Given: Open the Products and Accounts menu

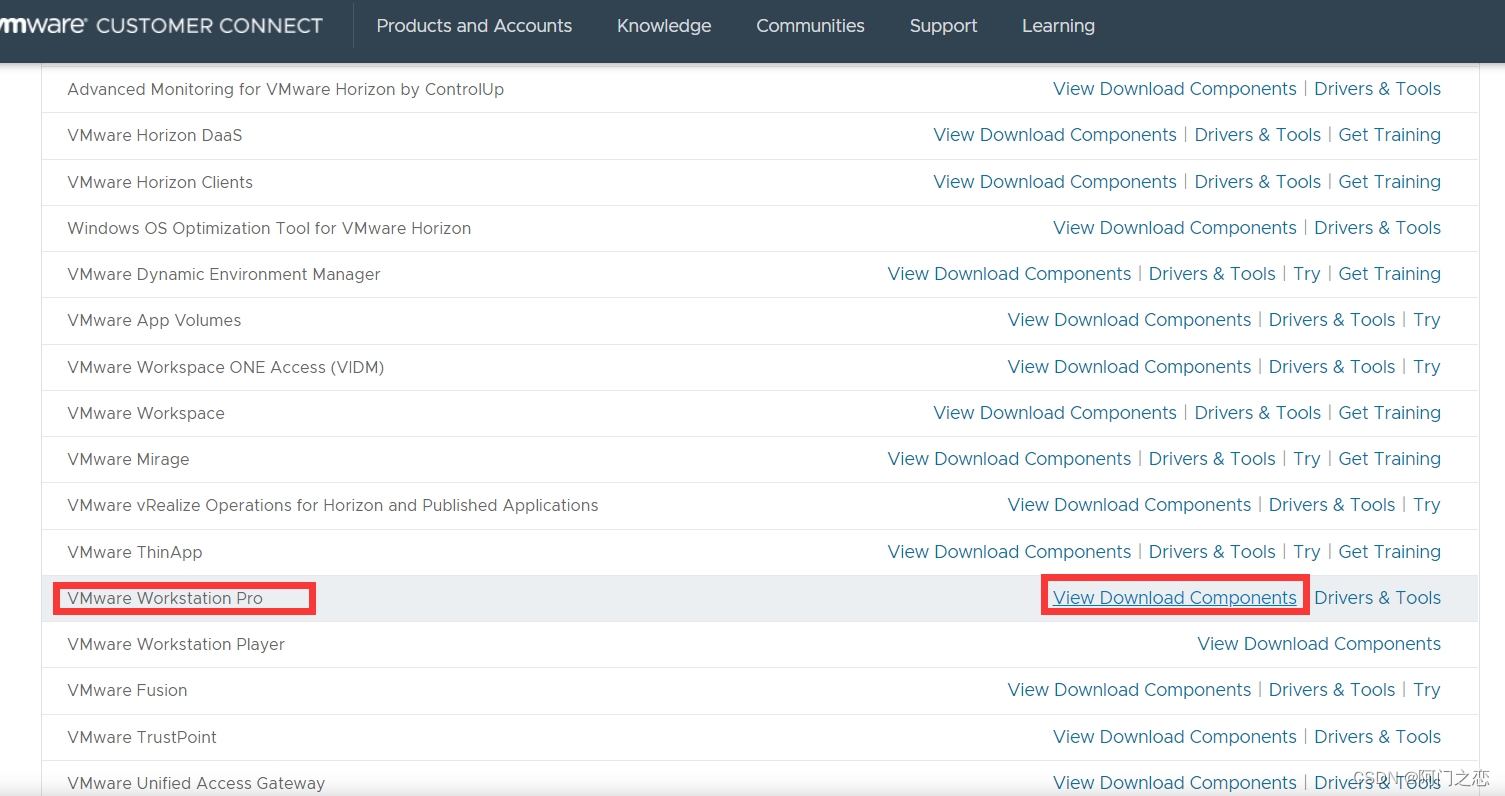Looking at the screenshot, I should (x=474, y=26).
